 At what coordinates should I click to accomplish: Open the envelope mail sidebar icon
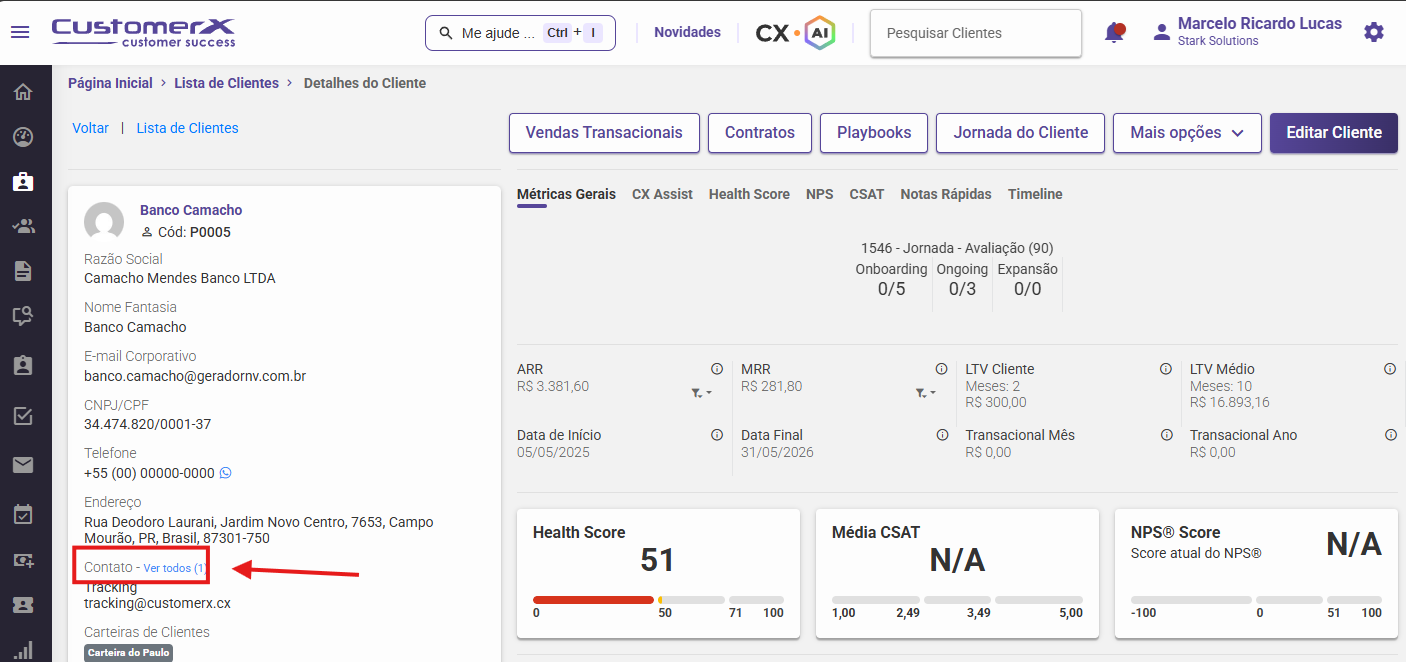[x=23, y=465]
